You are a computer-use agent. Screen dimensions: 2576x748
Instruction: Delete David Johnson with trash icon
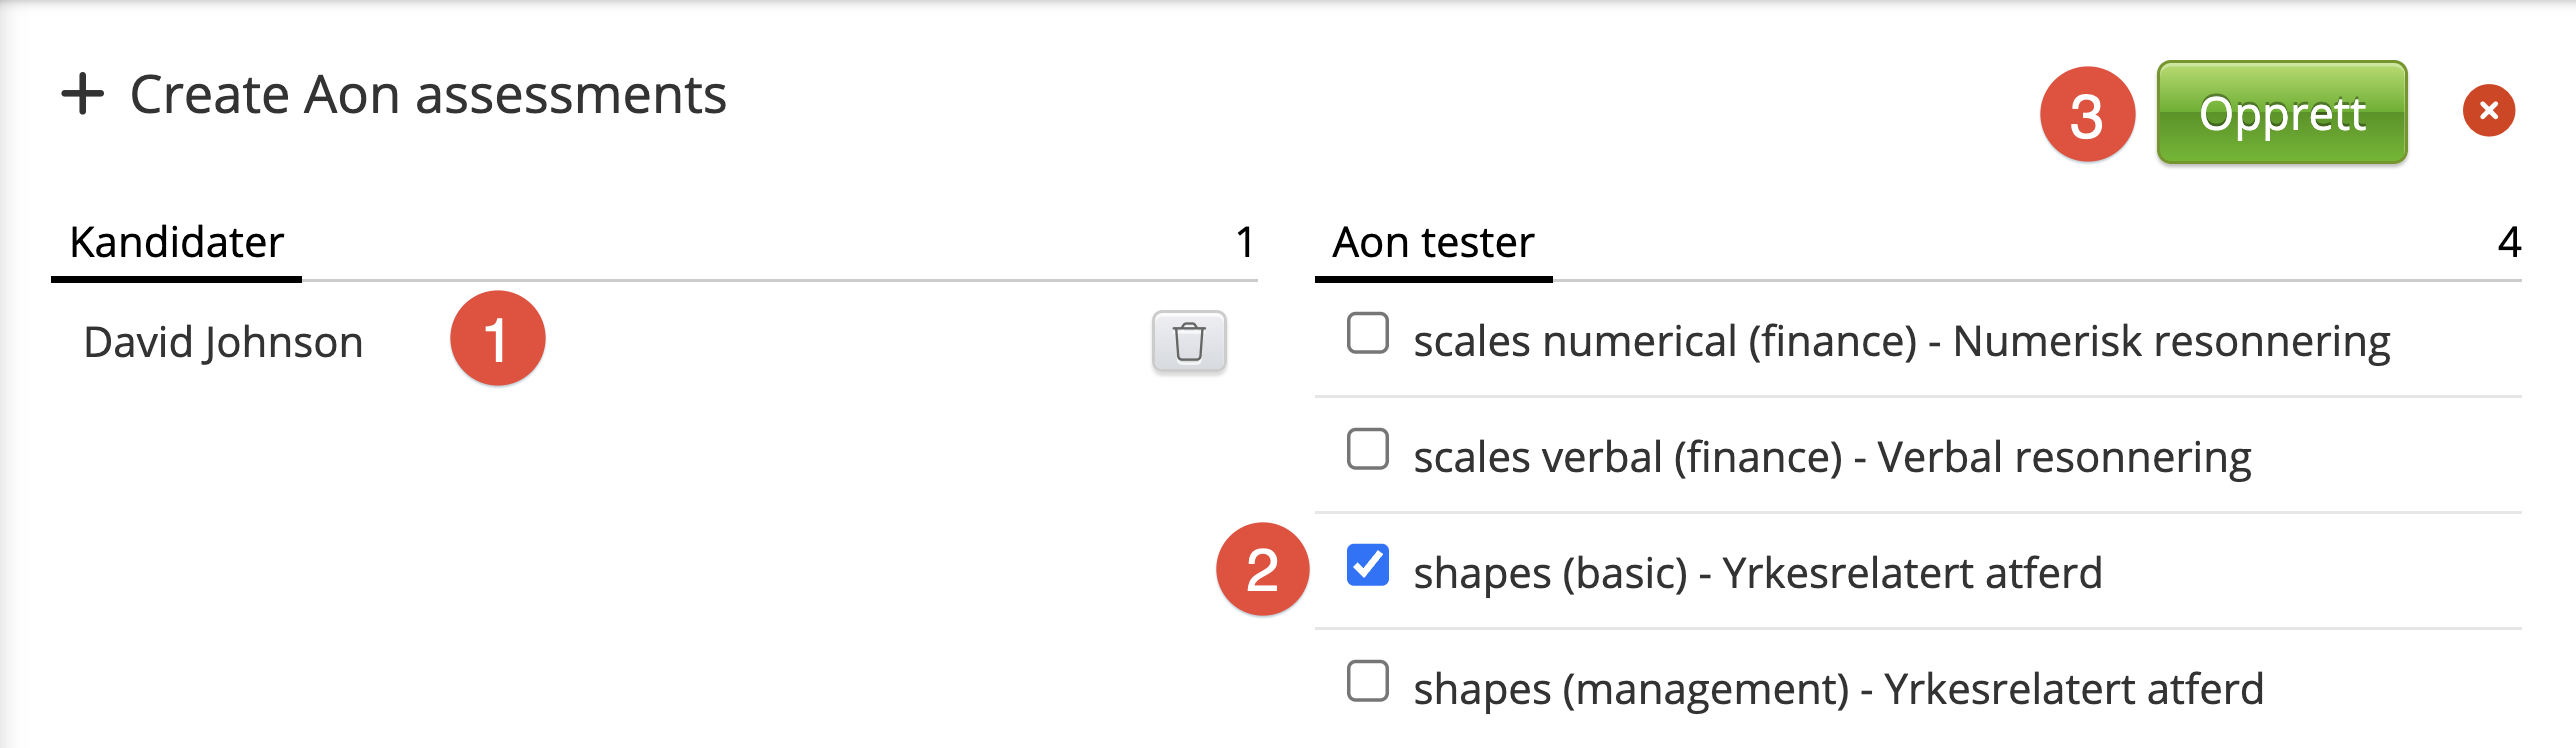click(1189, 342)
